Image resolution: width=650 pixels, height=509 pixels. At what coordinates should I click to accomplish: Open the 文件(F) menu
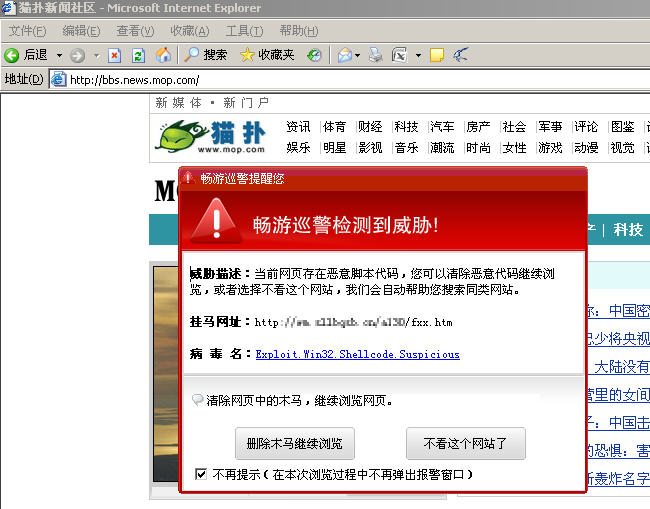27,31
